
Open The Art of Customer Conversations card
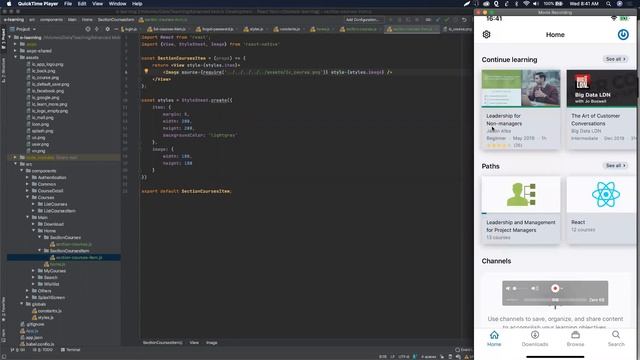point(602,109)
